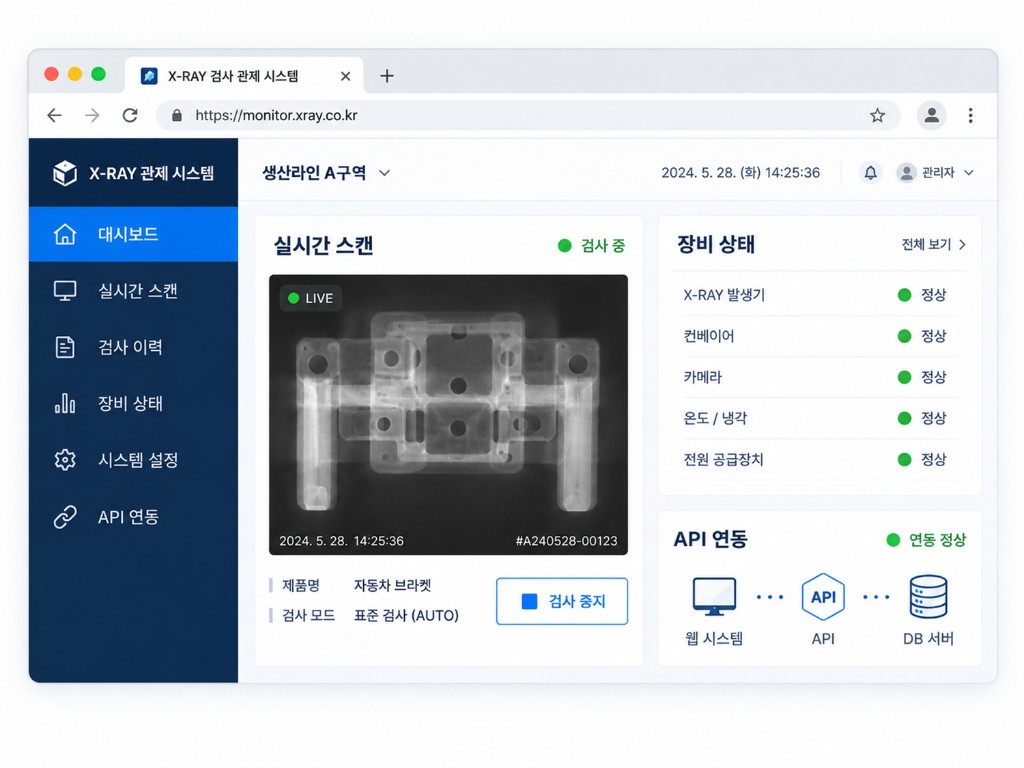Click the gear icon beside 시스템 설정
The image size is (1024, 768).
coord(65,460)
